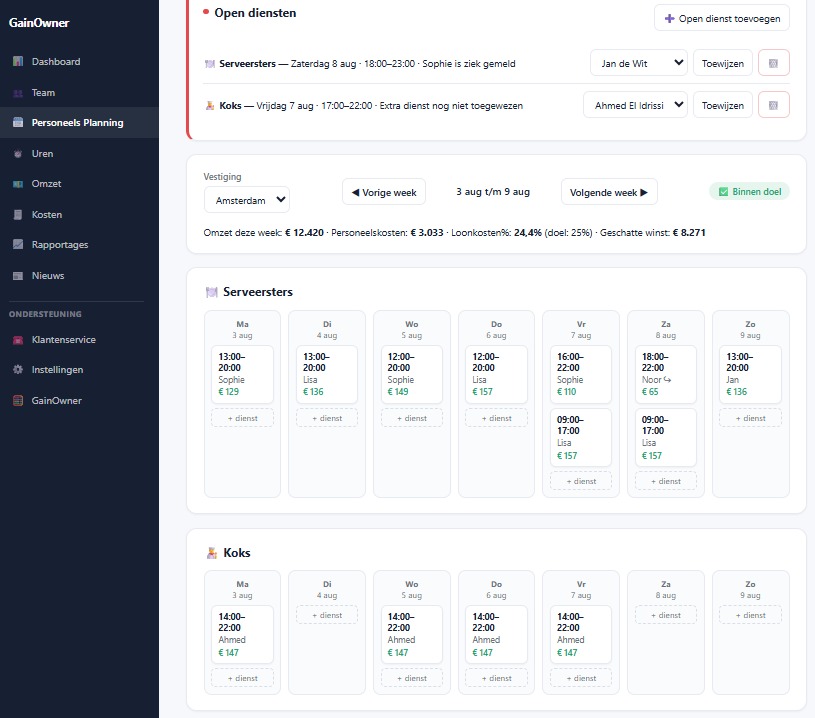Open Sophie's Monday 13:00–20:00 shift card
Screen dimensions: 815x718
pos(242,374)
